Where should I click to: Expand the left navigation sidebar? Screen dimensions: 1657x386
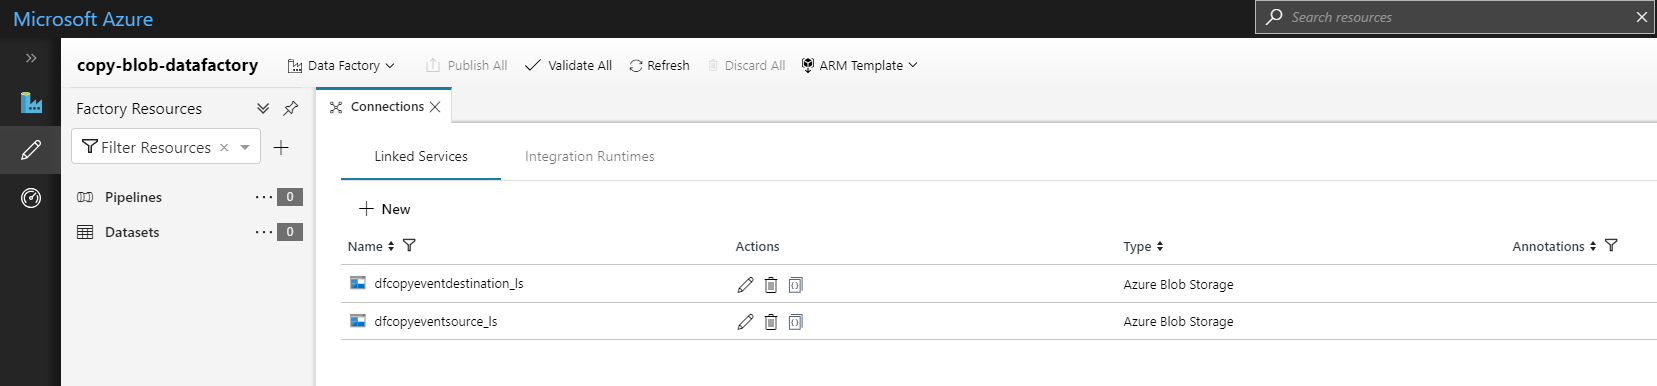pos(31,58)
